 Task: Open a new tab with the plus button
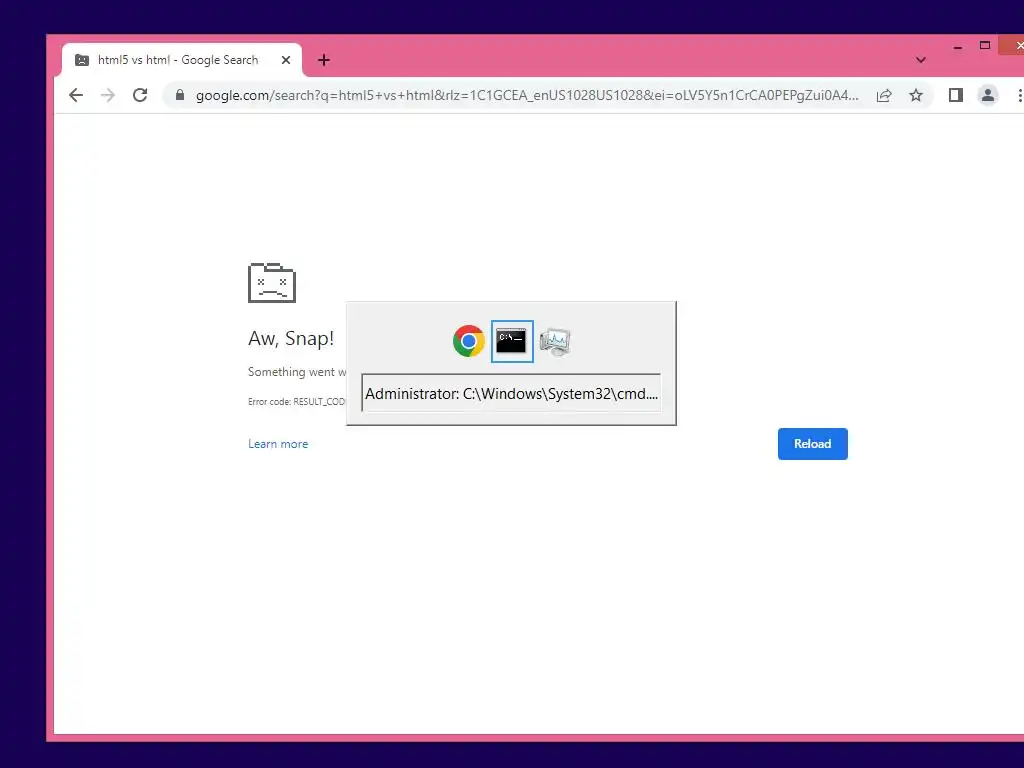324,60
